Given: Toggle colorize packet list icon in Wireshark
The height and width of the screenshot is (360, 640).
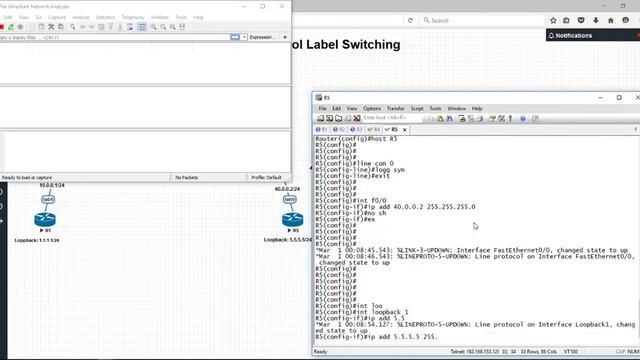Looking at the screenshot, I should click(x=142, y=27).
